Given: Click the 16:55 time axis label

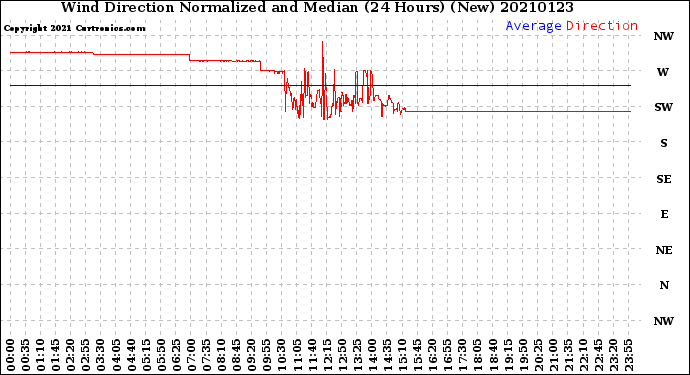Looking at the screenshot, I should (448, 355).
